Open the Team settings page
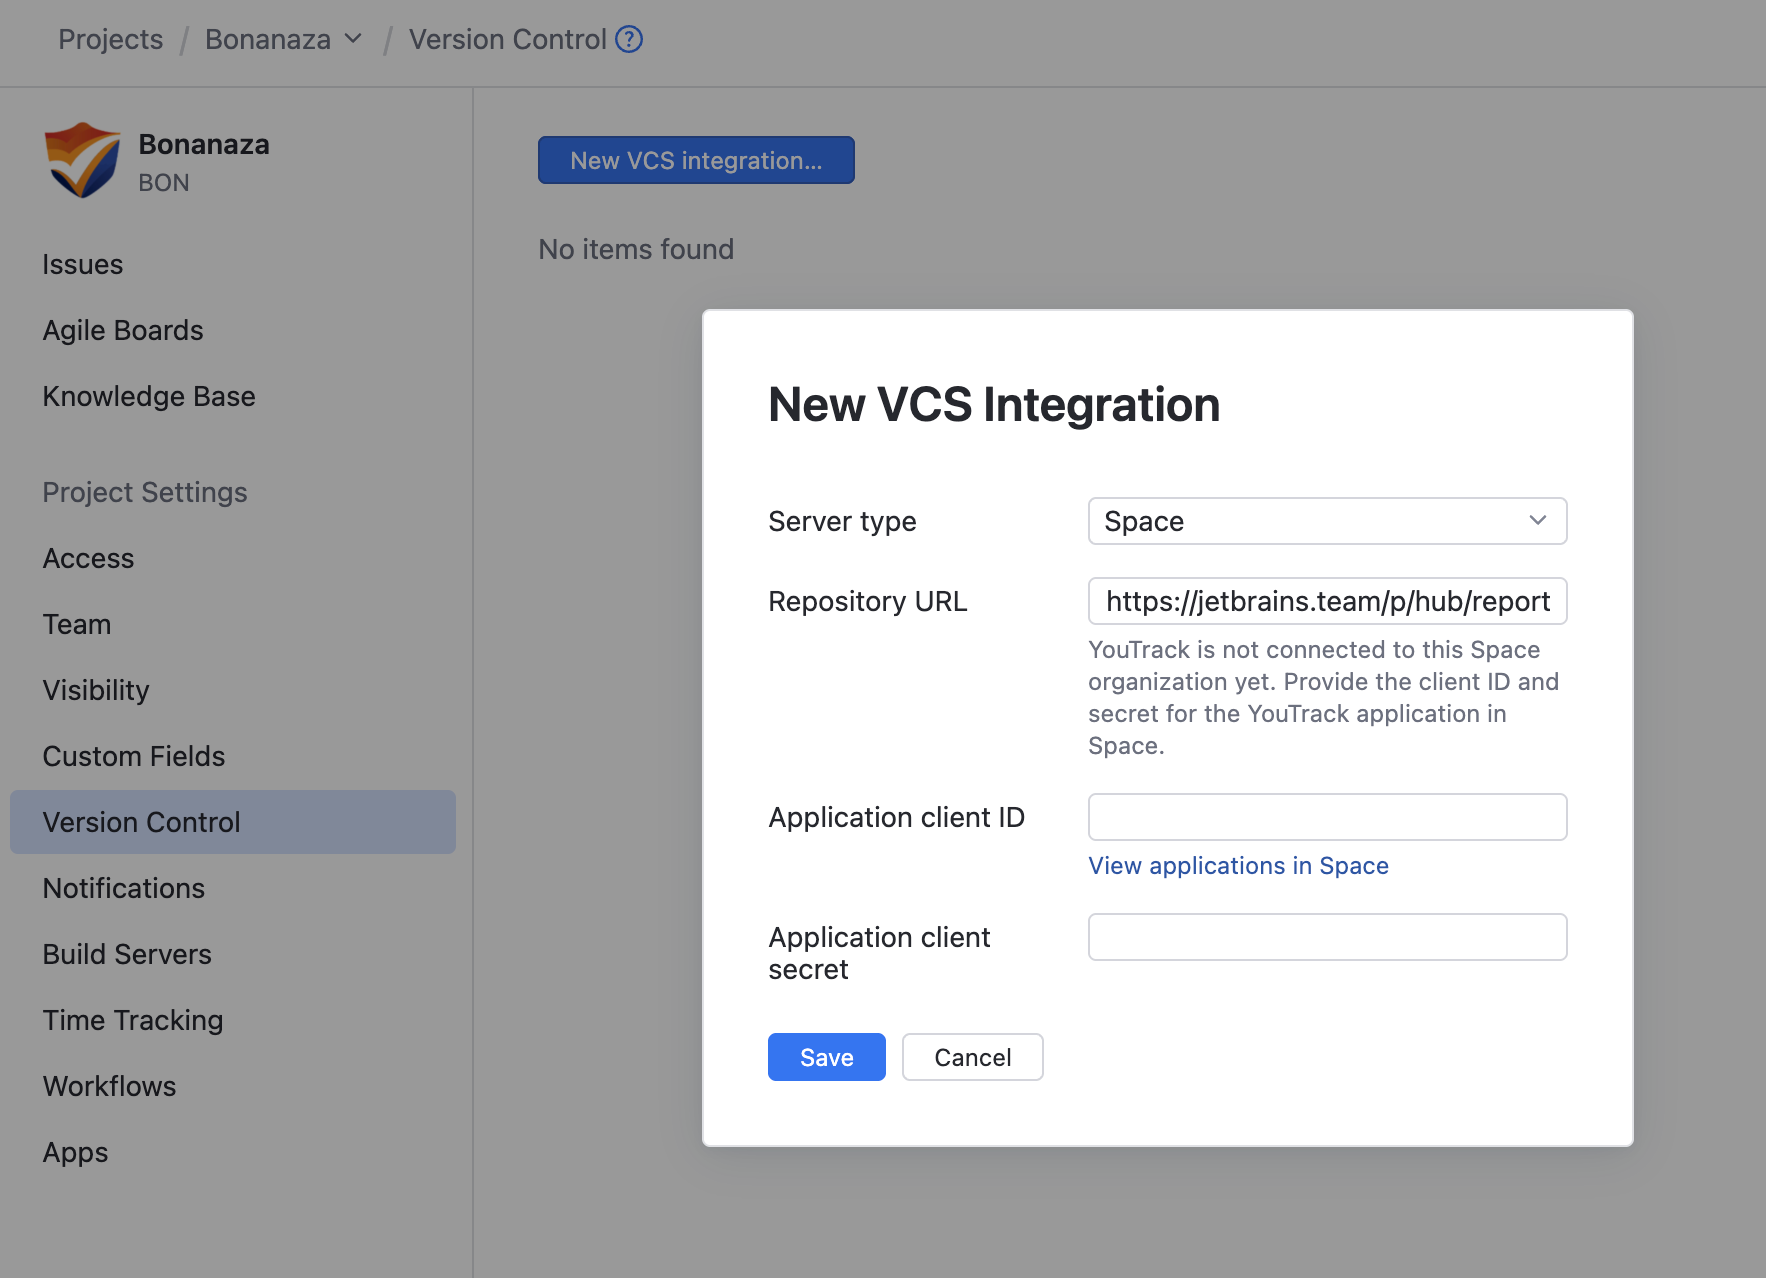The width and height of the screenshot is (1766, 1278). 77,623
